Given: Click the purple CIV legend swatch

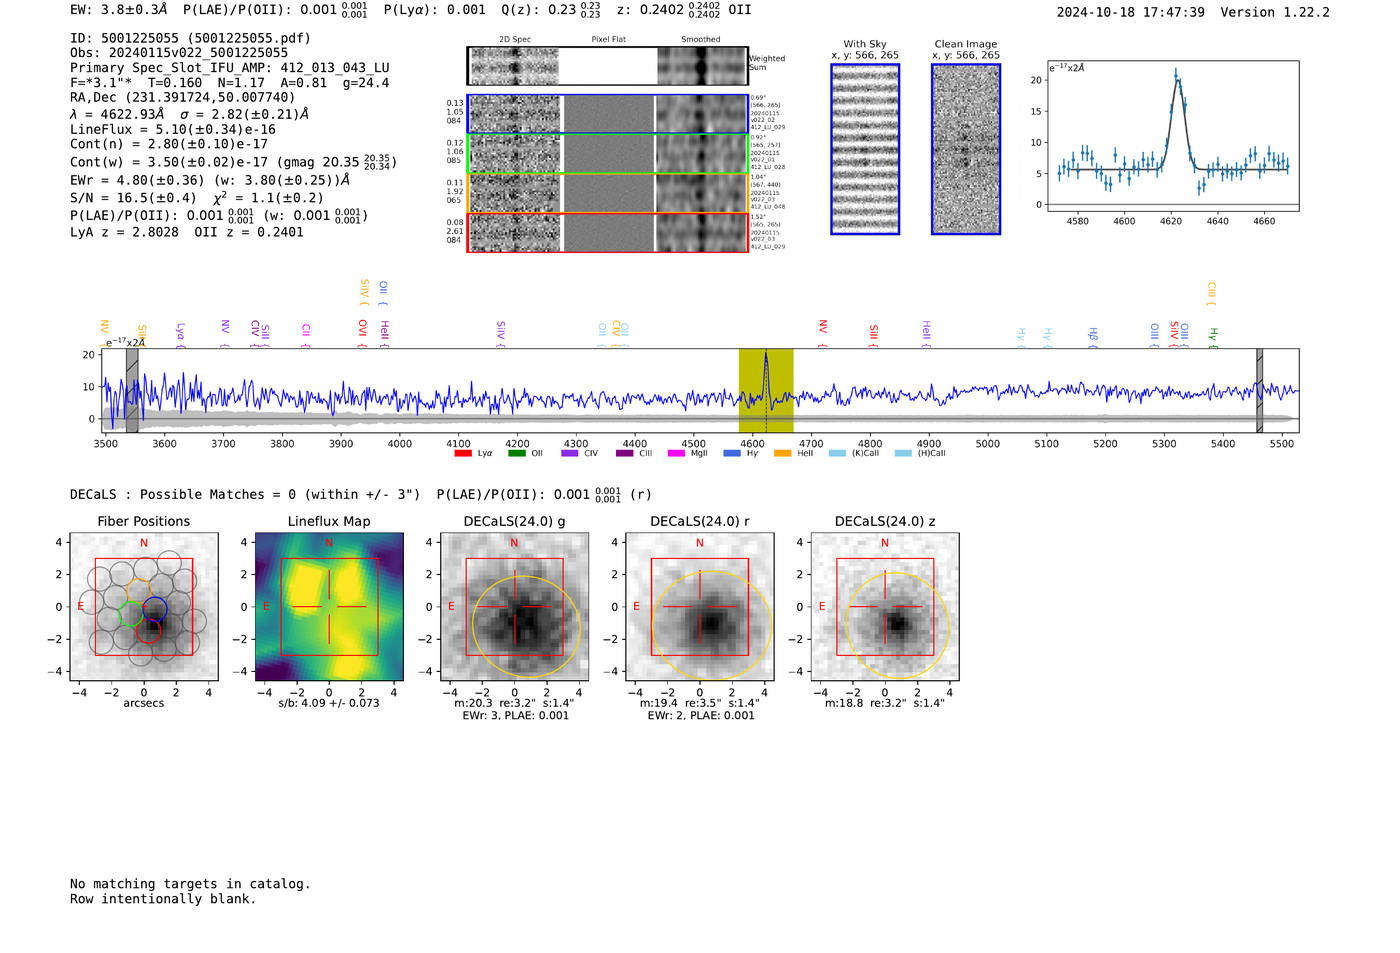Looking at the screenshot, I should click(570, 453).
